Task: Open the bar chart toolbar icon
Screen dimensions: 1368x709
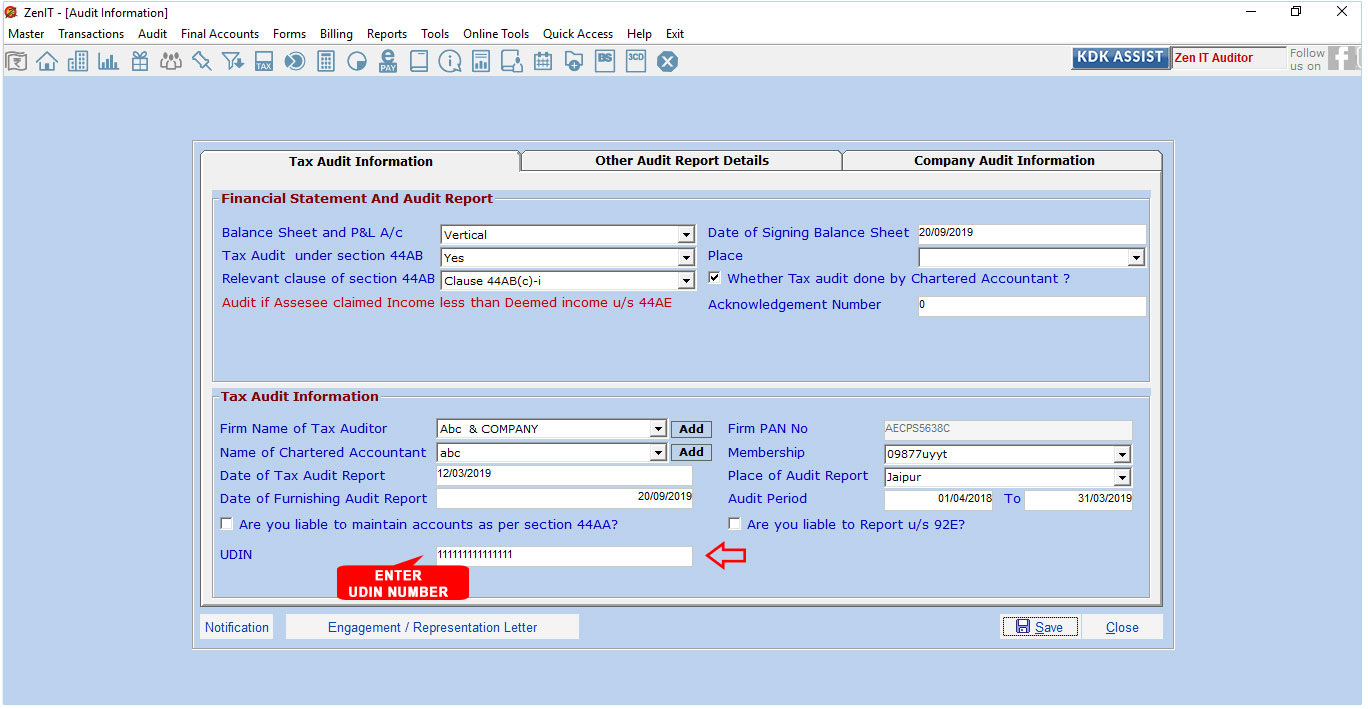Action: pos(108,62)
